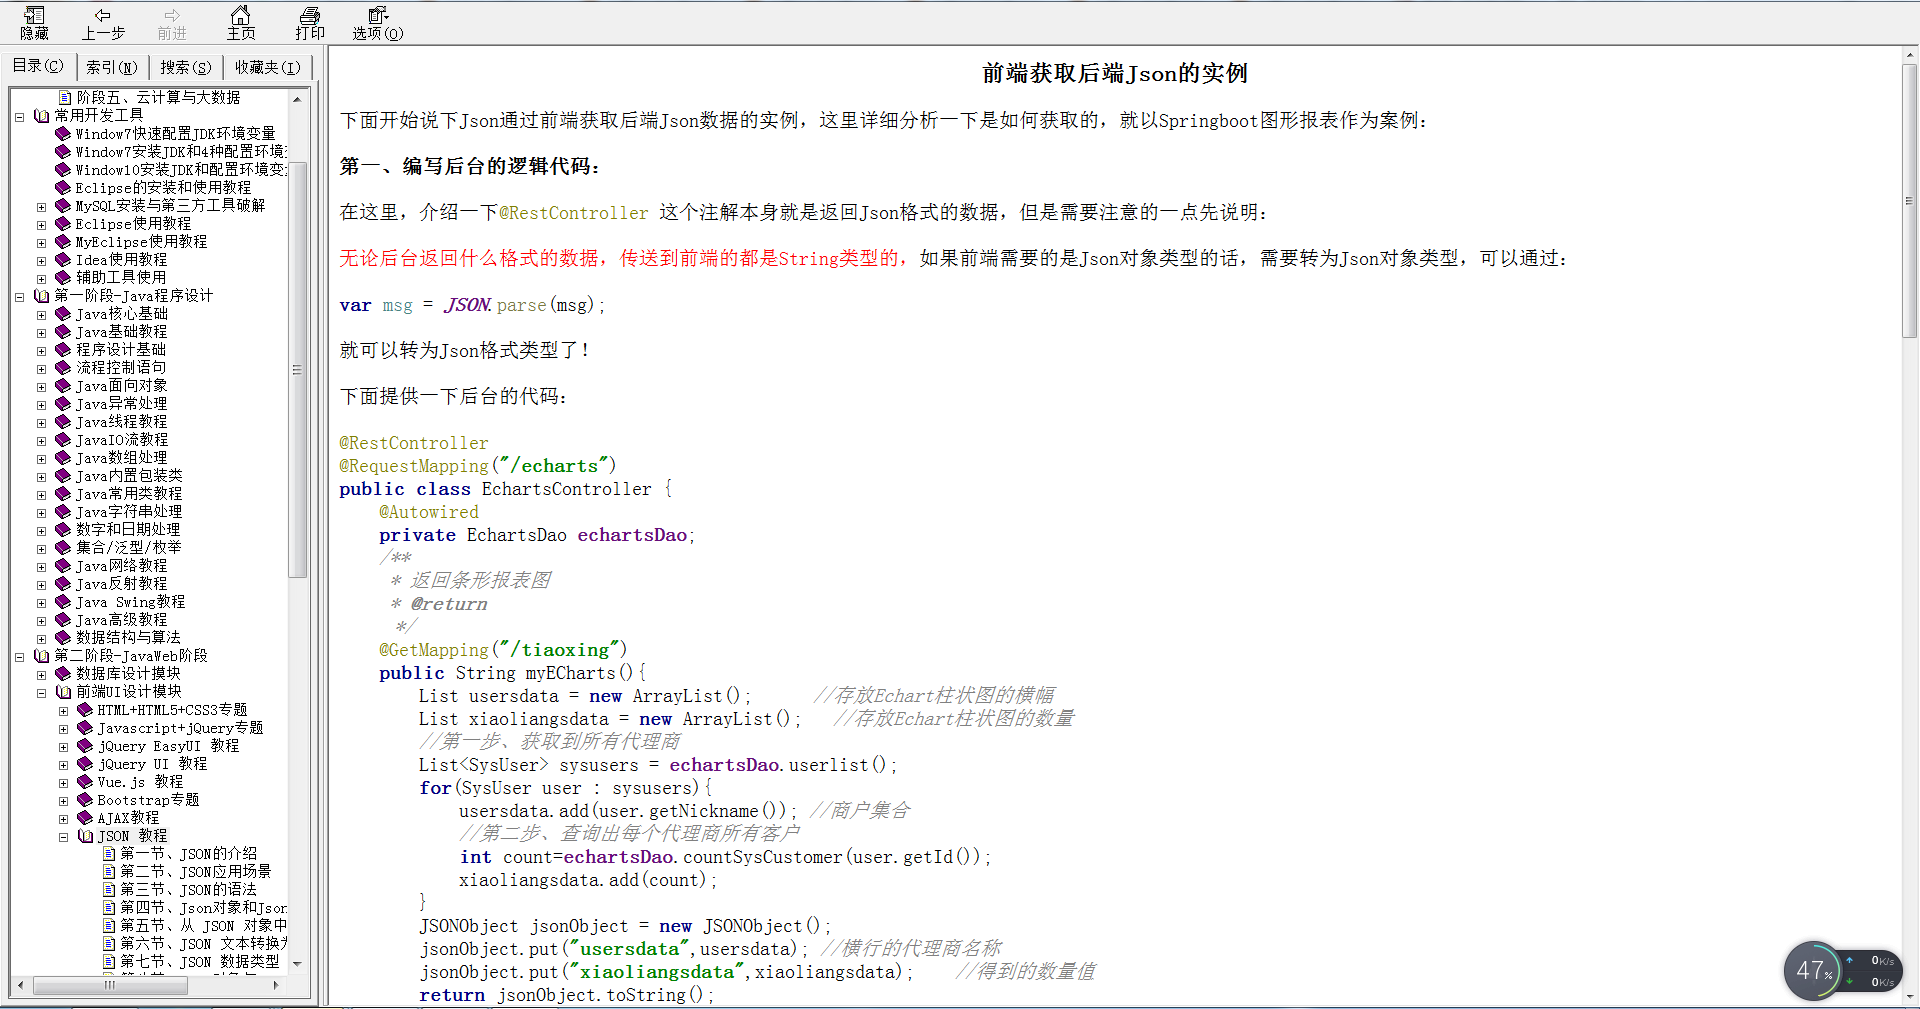This screenshot has width=1920, height=1009.
Task: Click the tree vertical scrollbar thumb
Action: pos(297,369)
